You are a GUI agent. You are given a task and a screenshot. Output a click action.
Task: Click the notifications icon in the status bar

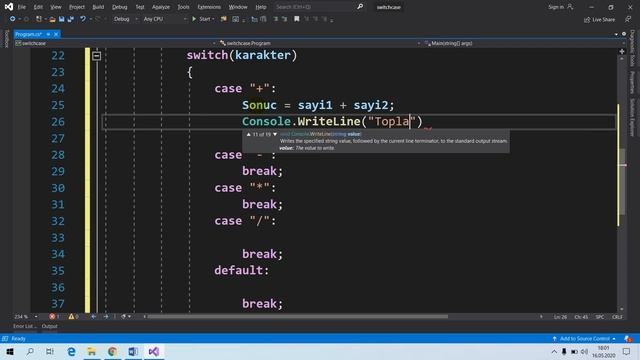pos(628,339)
